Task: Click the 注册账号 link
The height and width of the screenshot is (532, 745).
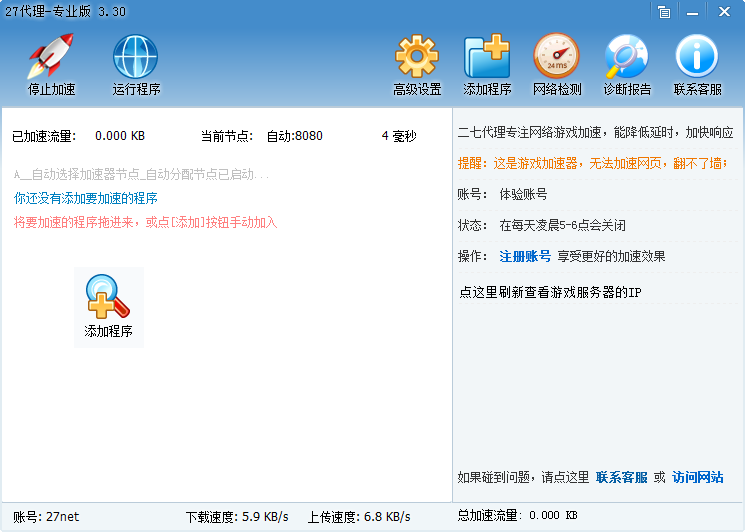Action: (525, 256)
